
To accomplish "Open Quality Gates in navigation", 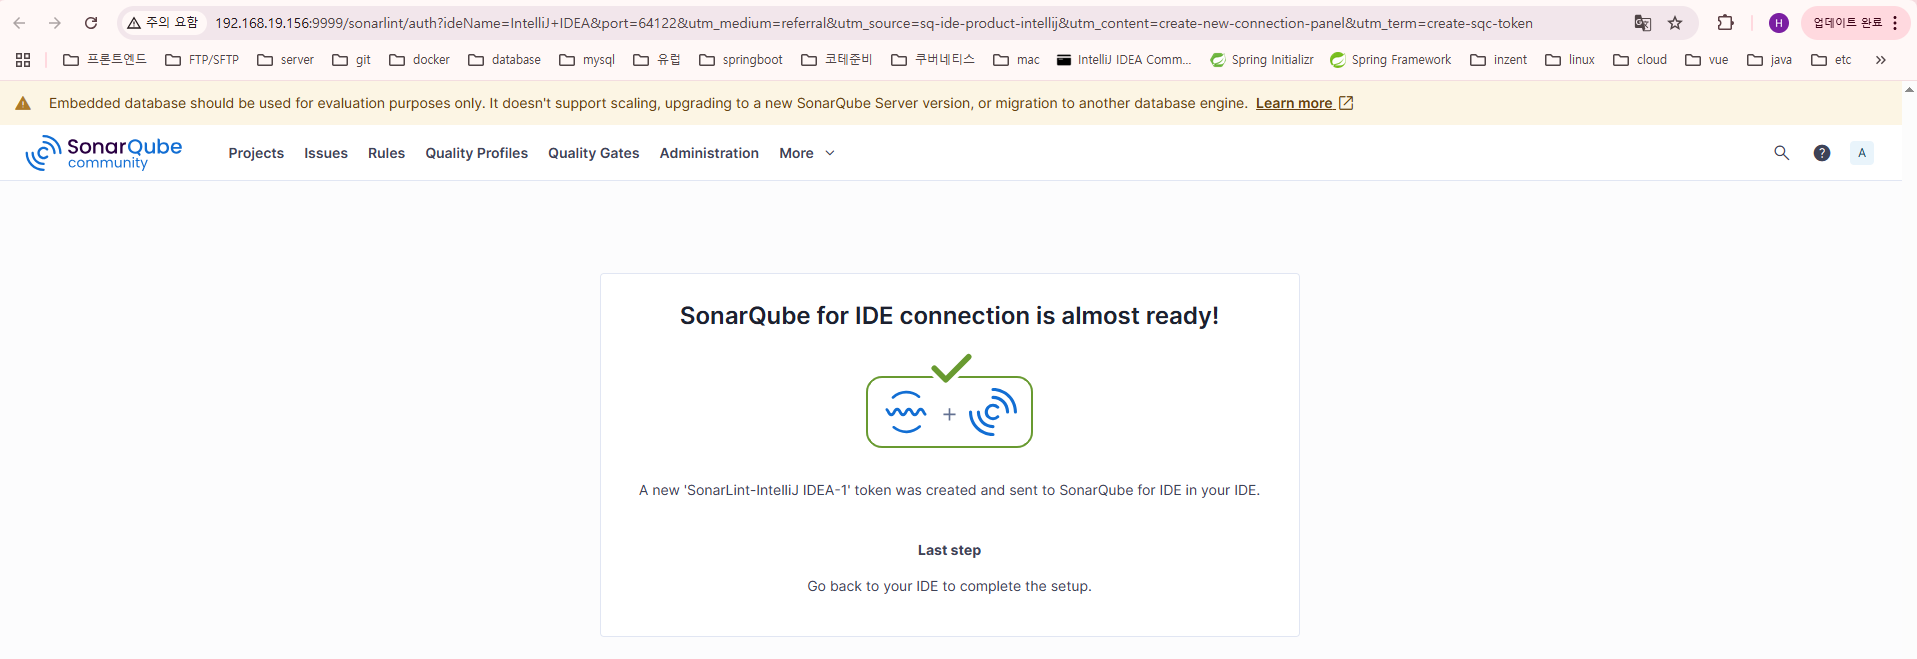I will (593, 153).
